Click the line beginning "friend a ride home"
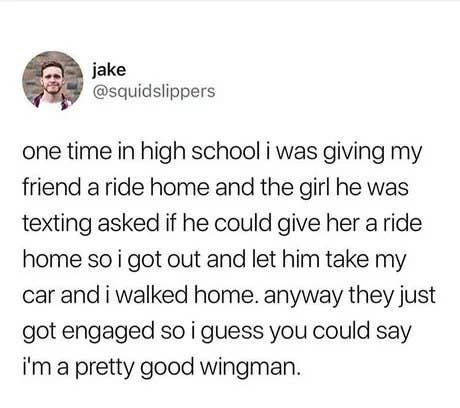This screenshot has height=408, width=460. tap(216, 188)
